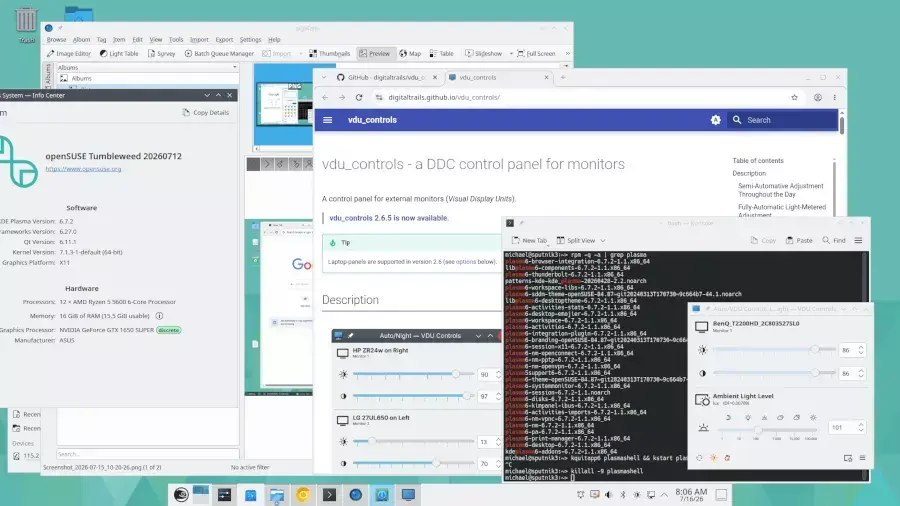The image size is (900, 506).
Task: Open the Albums combo box in digiKam sidebar
Action: point(147,67)
